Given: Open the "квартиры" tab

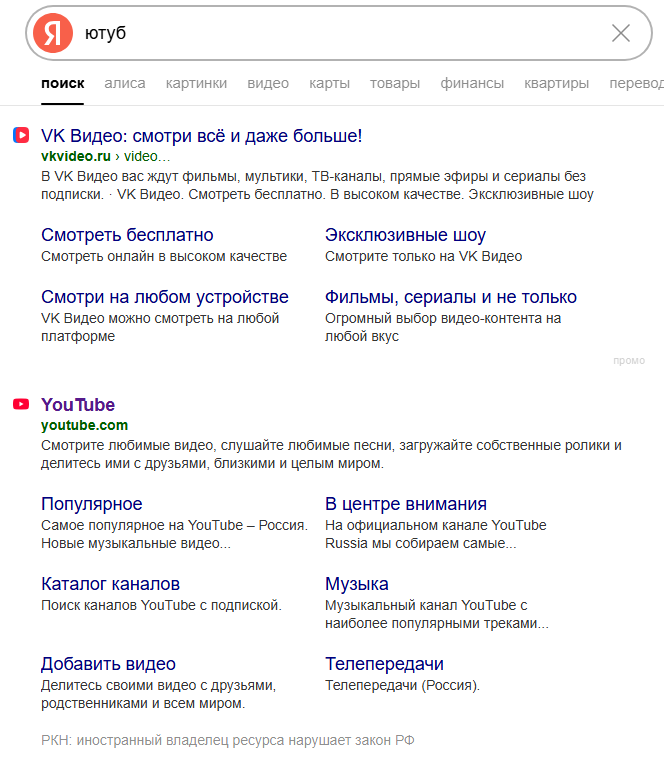Looking at the screenshot, I should click(557, 83).
